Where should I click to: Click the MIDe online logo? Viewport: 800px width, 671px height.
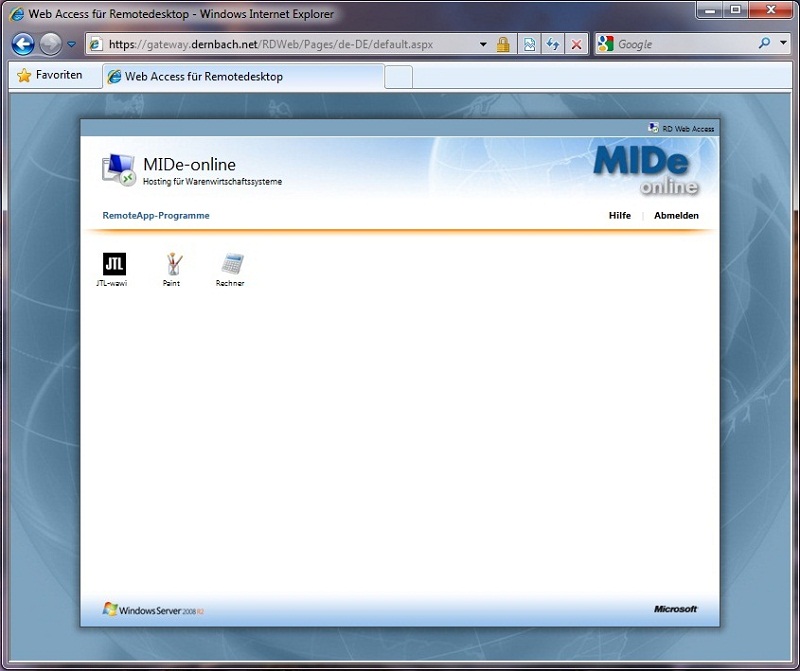(646, 171)
